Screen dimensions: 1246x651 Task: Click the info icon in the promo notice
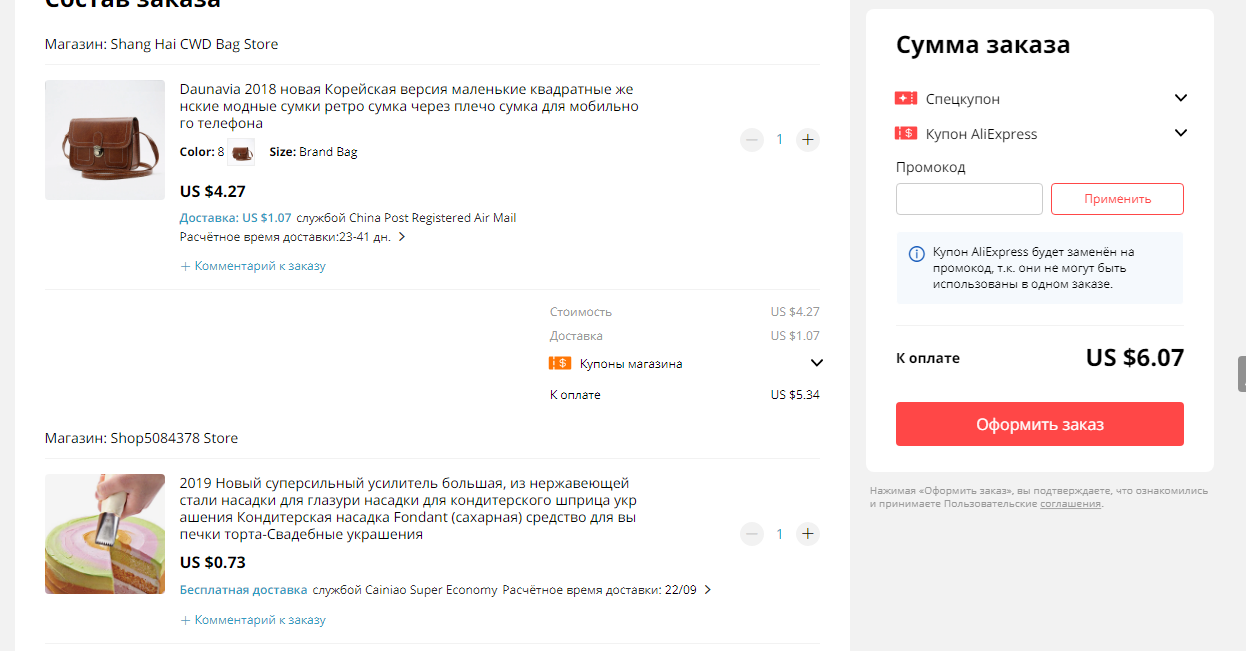(916, 254)
